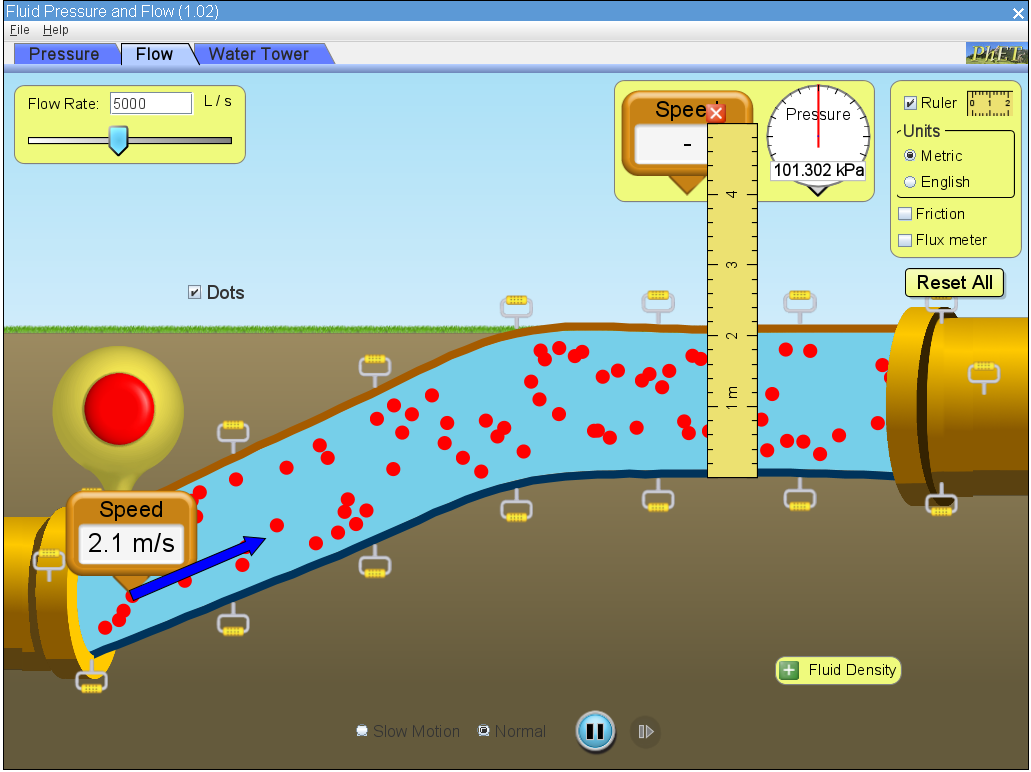Click inside the Flow Rate input field
Image resolution: width=1031 pixels, height=772 pixels.
coord(150,102)
